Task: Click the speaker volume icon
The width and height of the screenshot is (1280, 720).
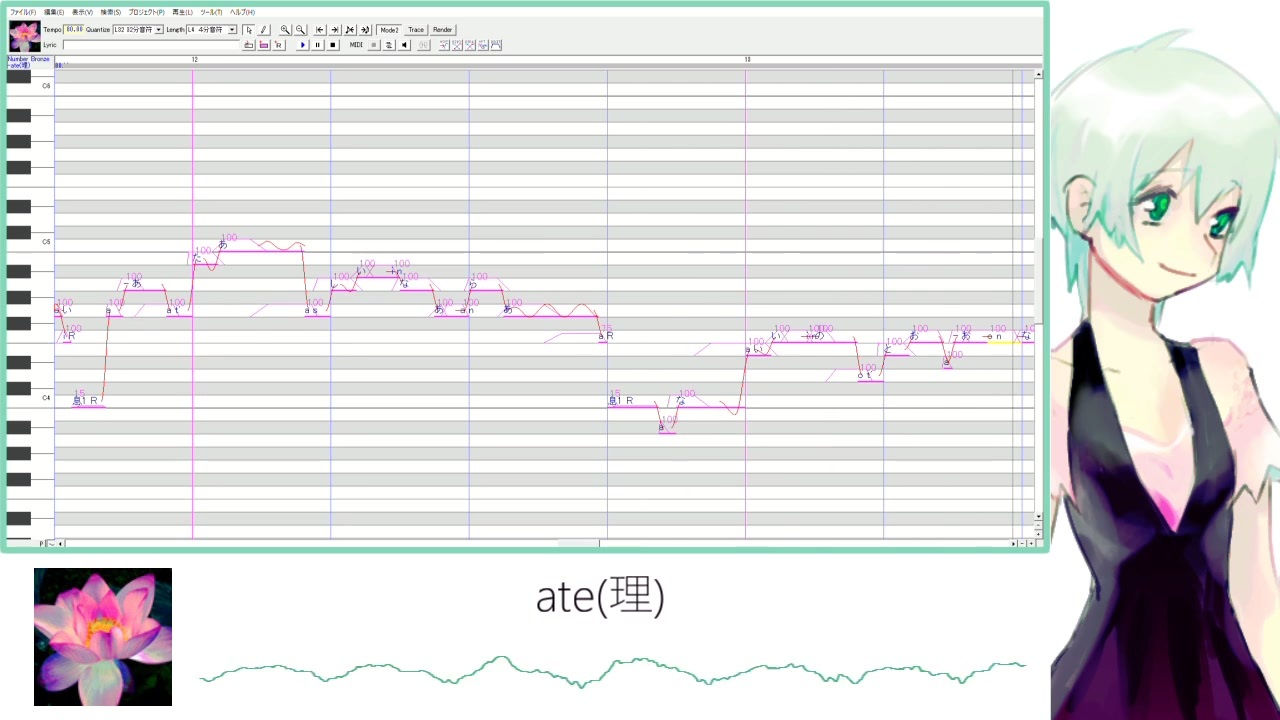Action: point(404,45)
